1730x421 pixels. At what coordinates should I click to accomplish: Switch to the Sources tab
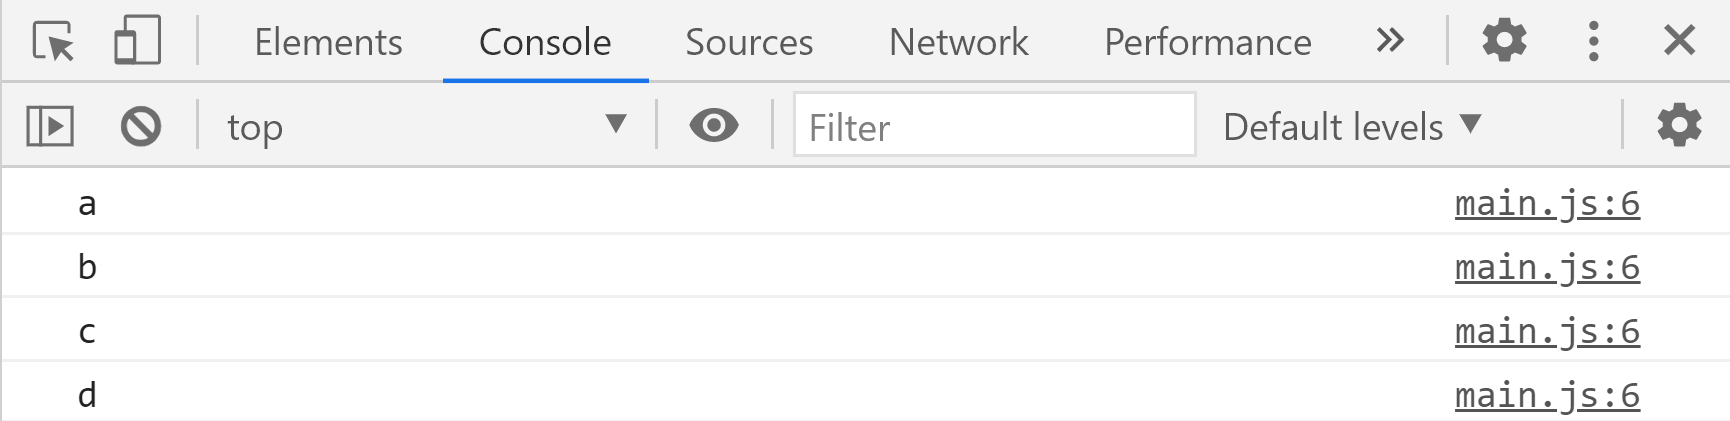(x=749, y=42)
